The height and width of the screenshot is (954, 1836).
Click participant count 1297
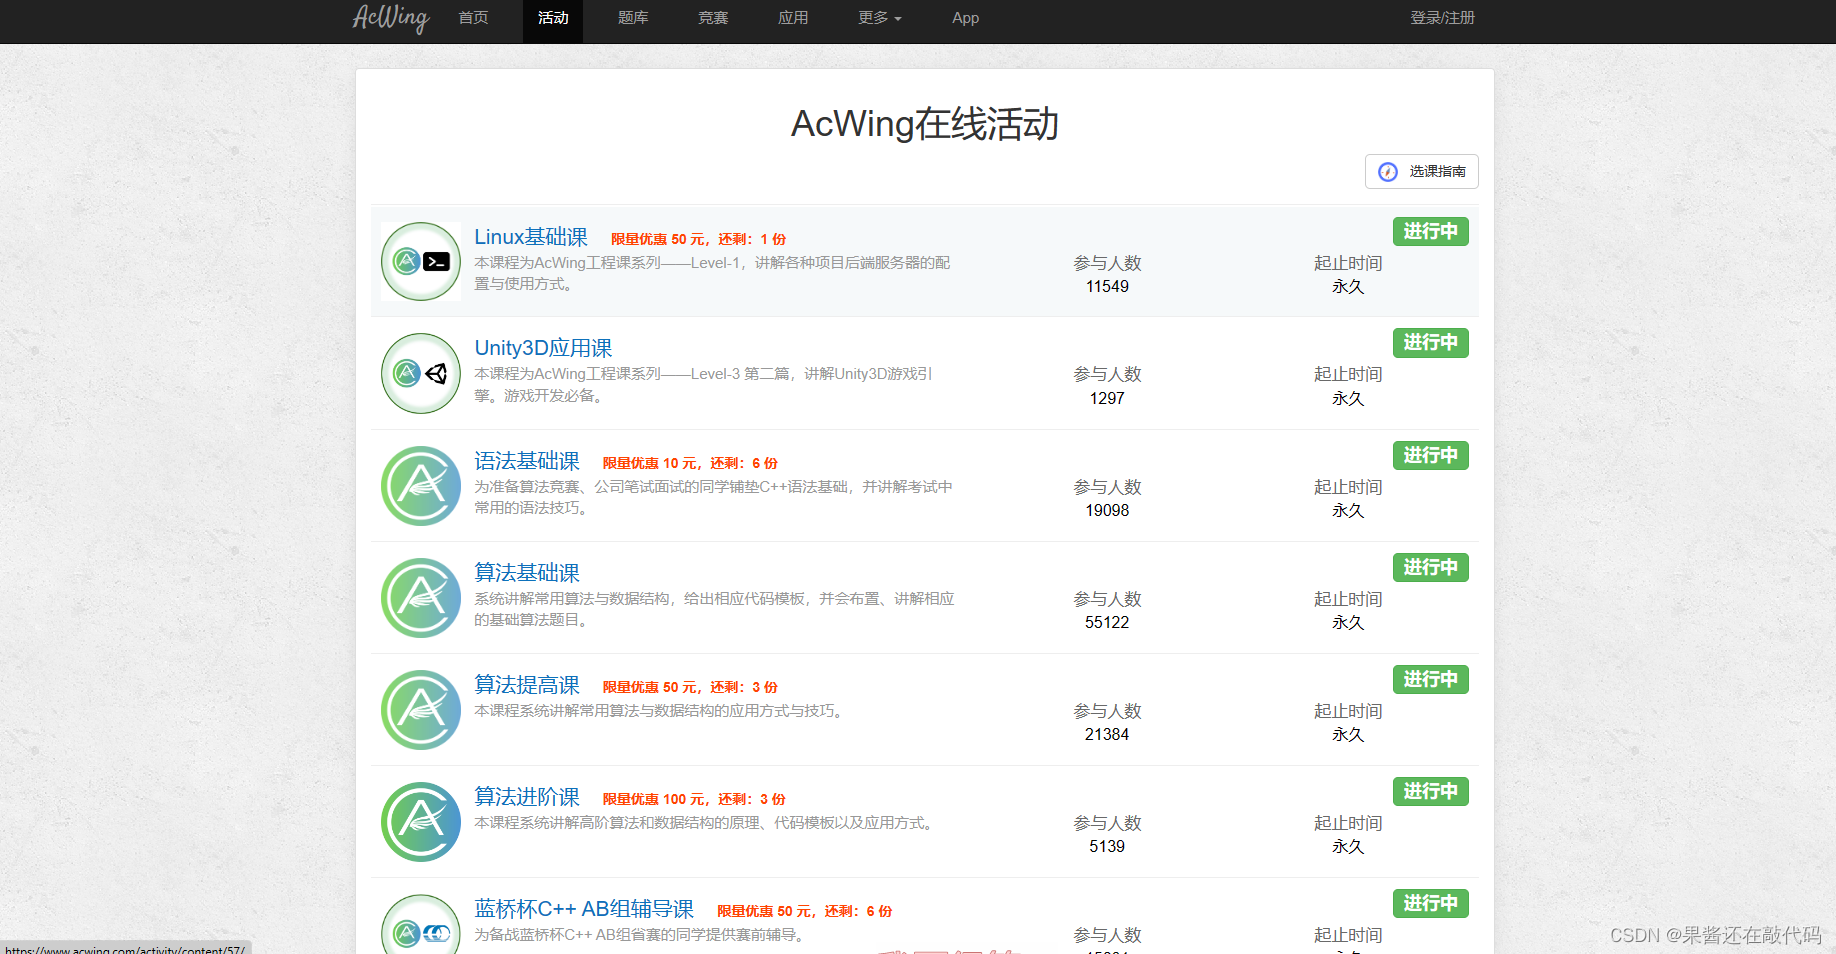pyautogui.click(x=1107, y=399)
